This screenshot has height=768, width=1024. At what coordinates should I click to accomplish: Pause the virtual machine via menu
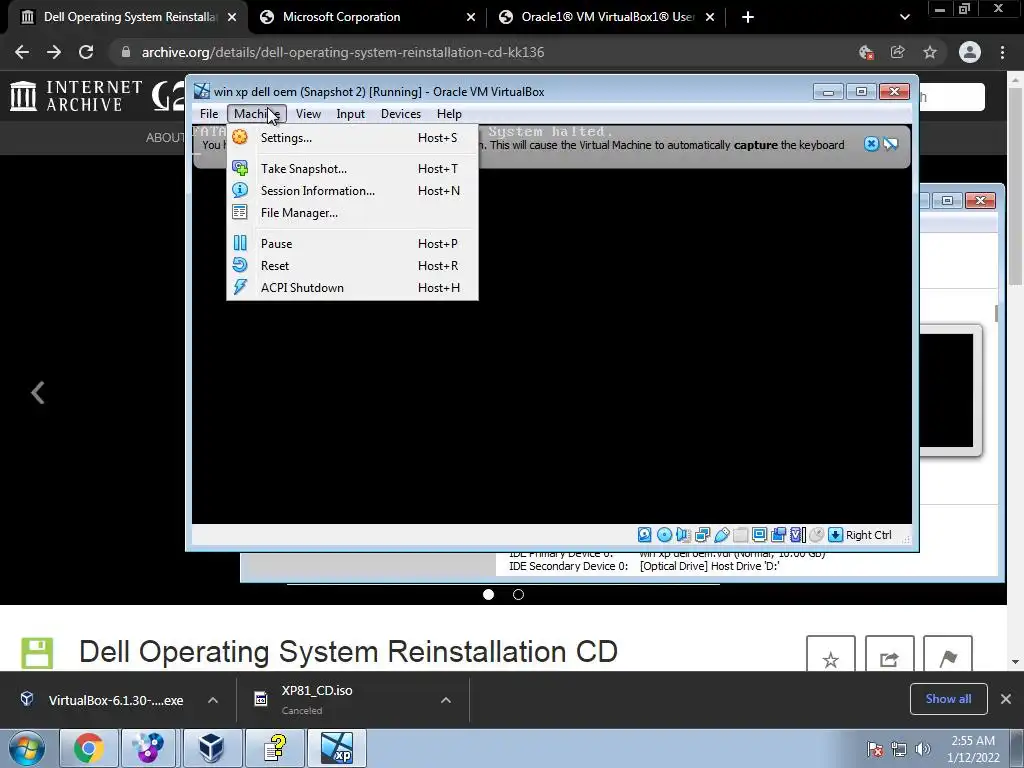pos(352,244)
